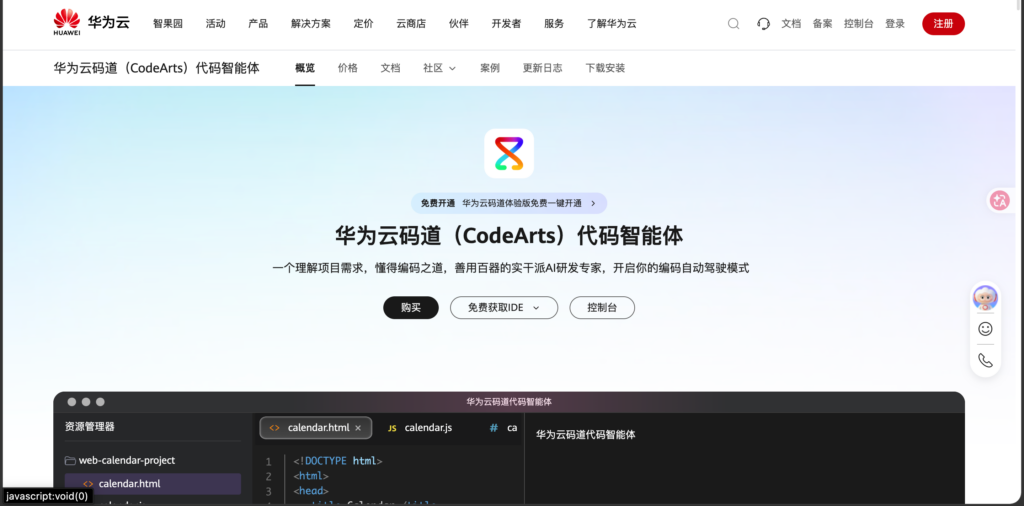1024x506 pixels.
Task: Switch to the calendar.html editor tab
Action: click(316, 428)
